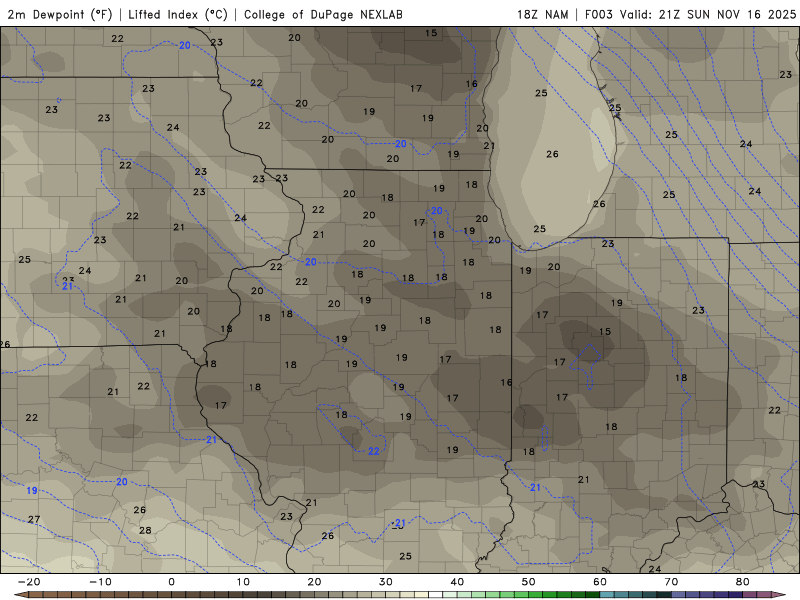Click the 80 label on the color scale
The height and width of the screenshot is (600, 800).
tap(743, 582)
